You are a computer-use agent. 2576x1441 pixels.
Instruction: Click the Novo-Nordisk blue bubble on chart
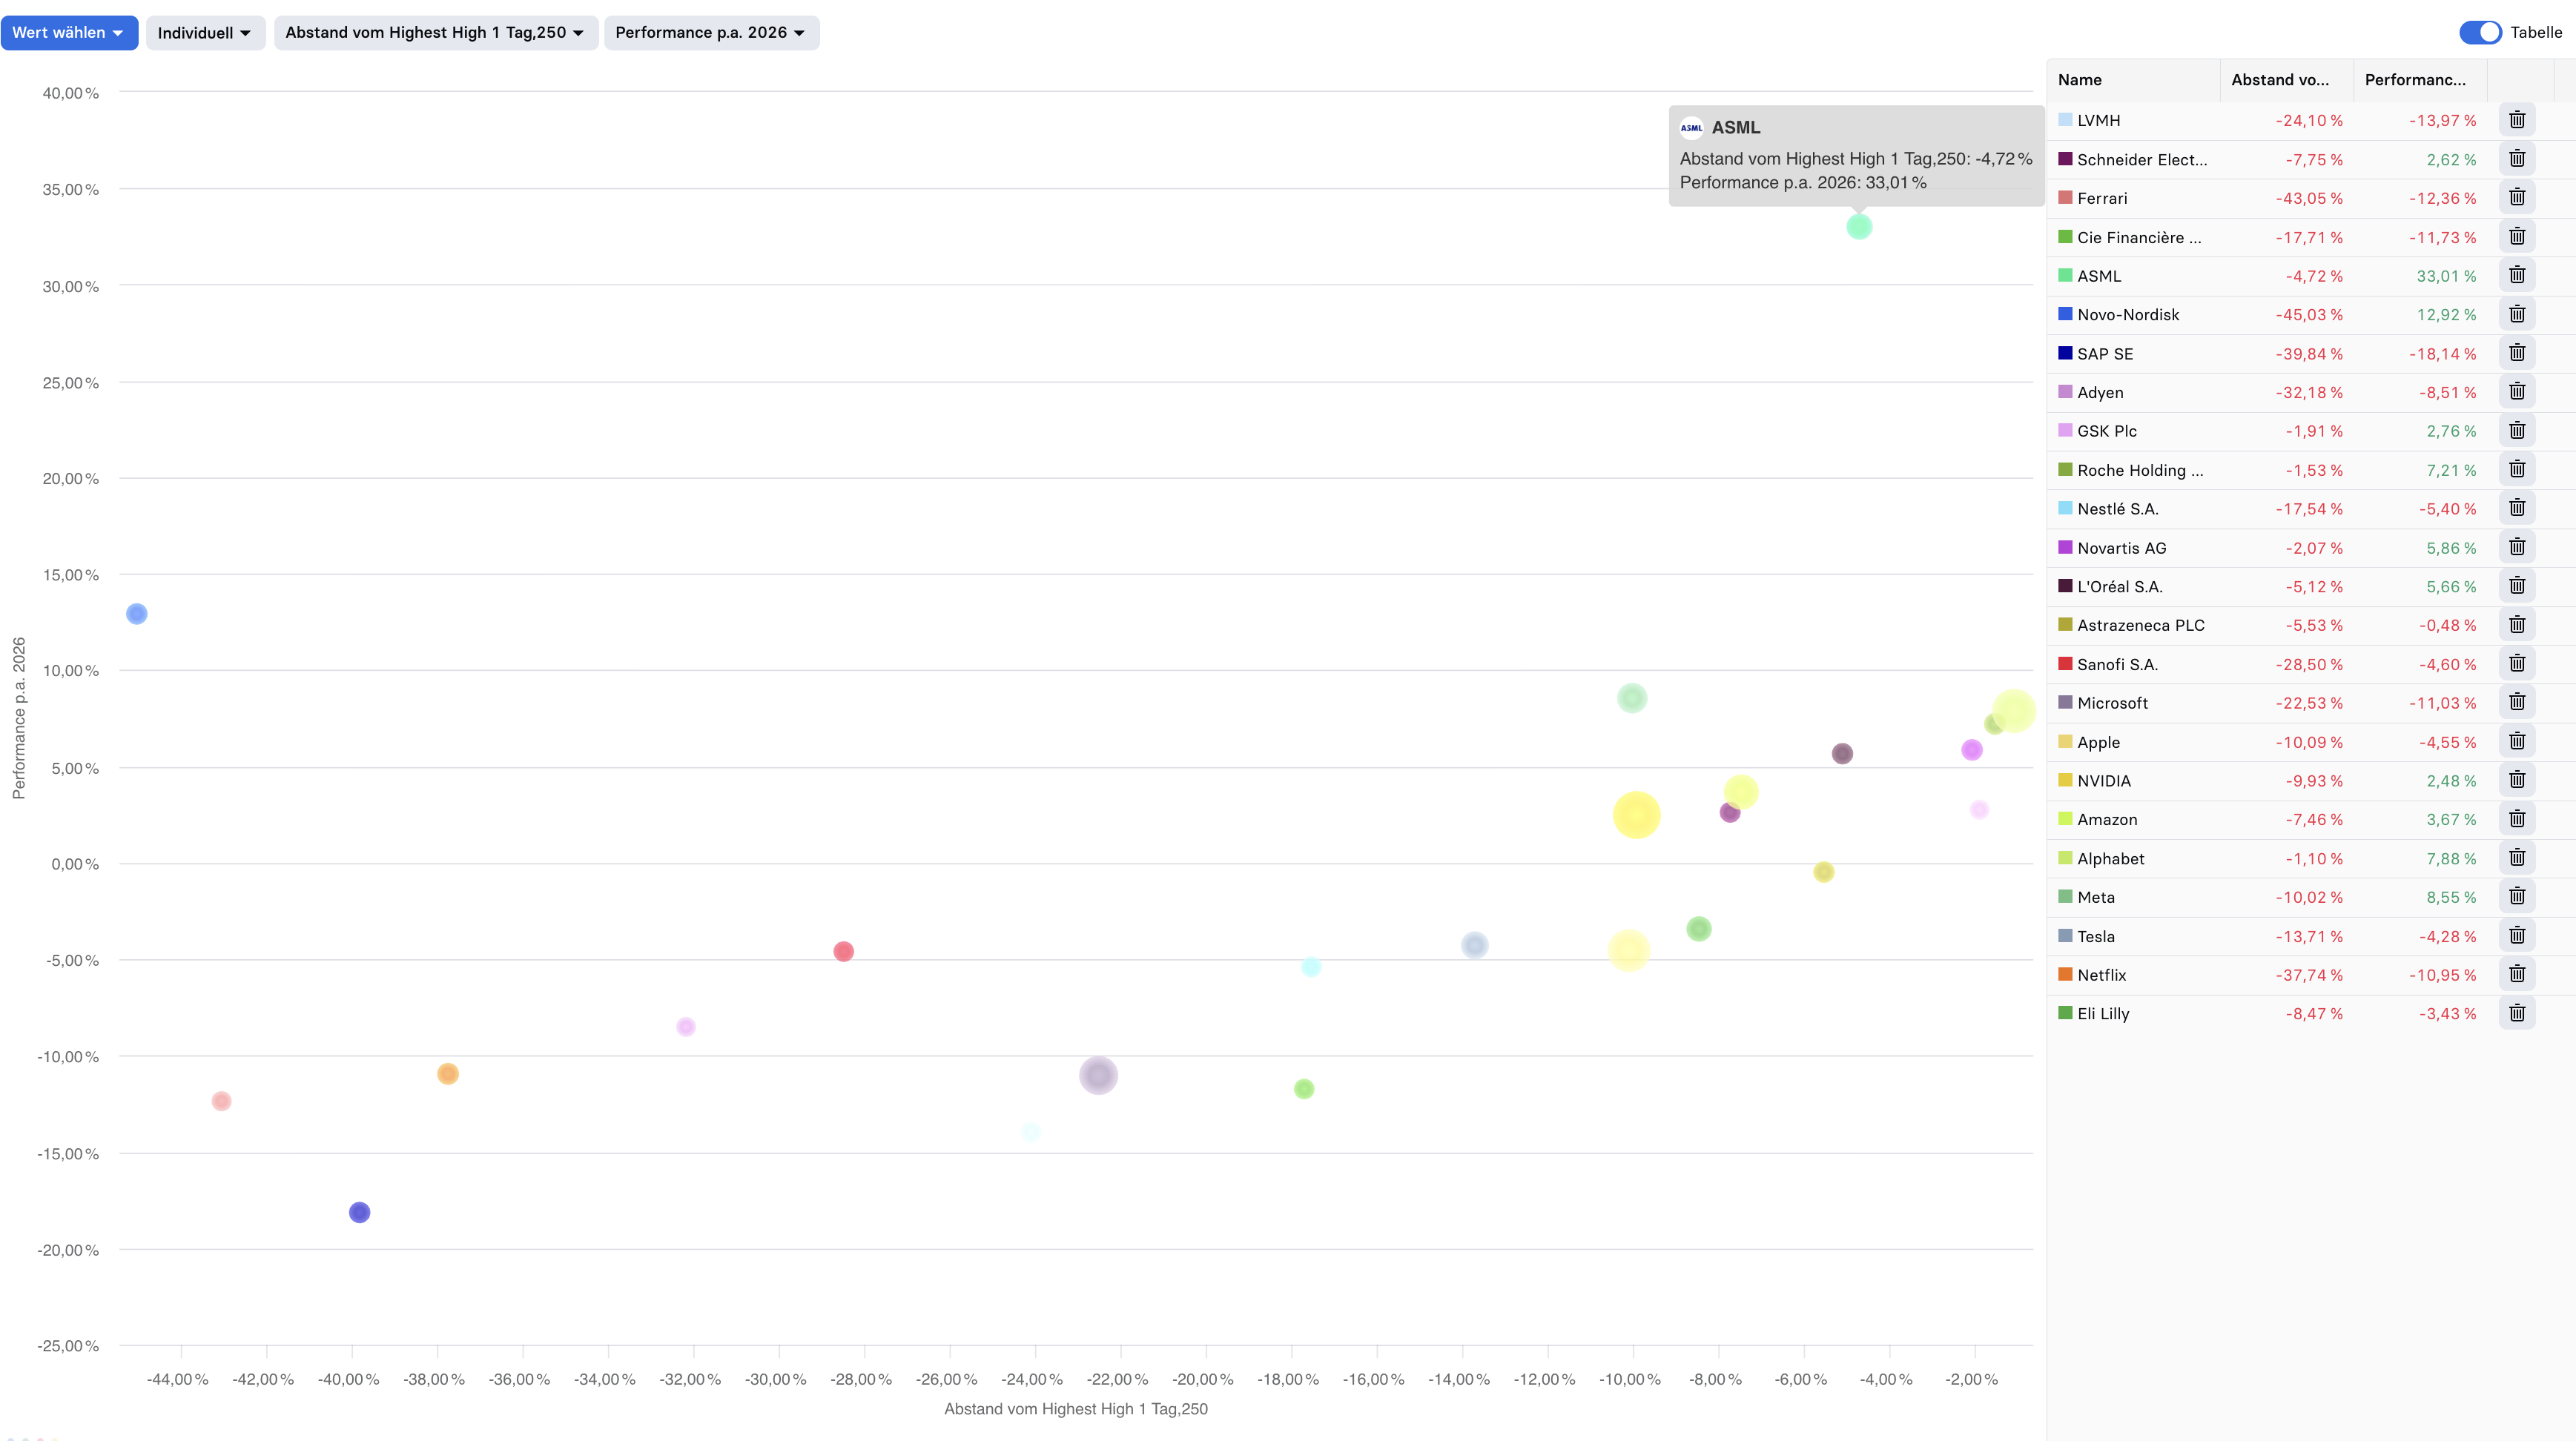click(x=137, y=614)
